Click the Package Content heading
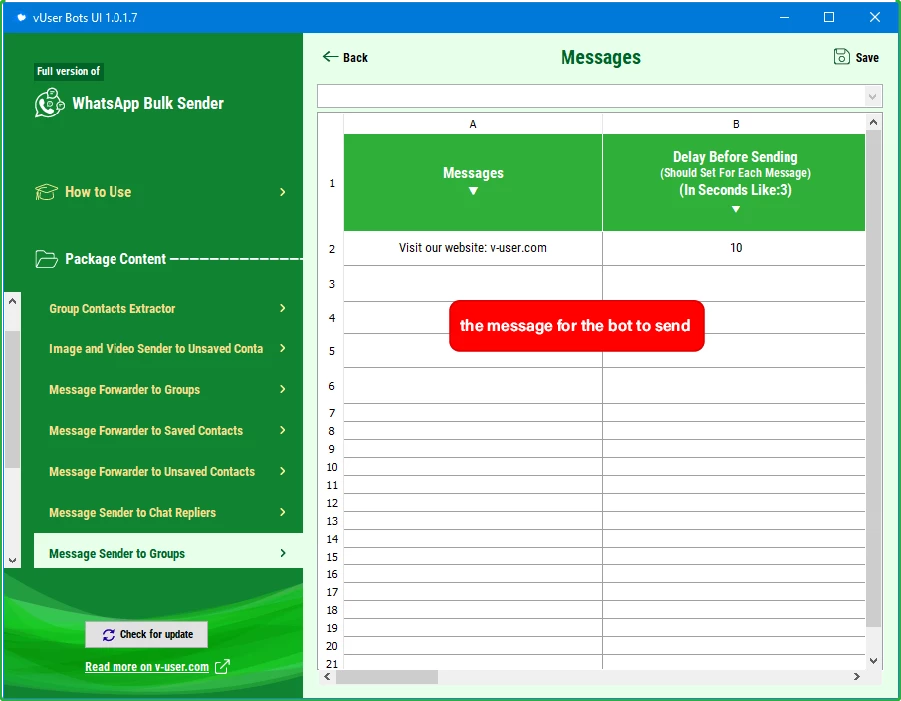The width and height of the screenshot is (901, 701). point(115,259)
